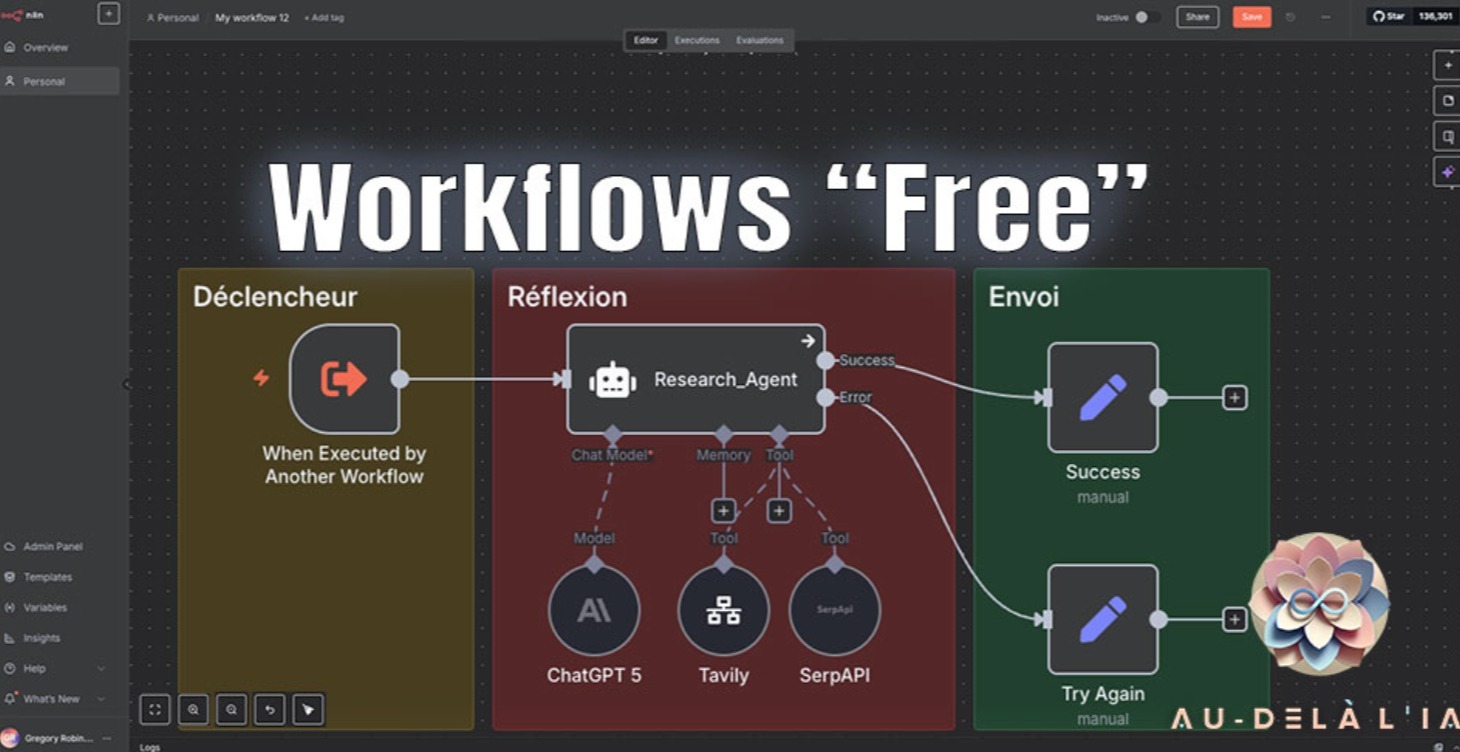Viewport: 1460px width, 752px height.
Task: Click the Error output of Research_Agent
Action: click(825, 398)
